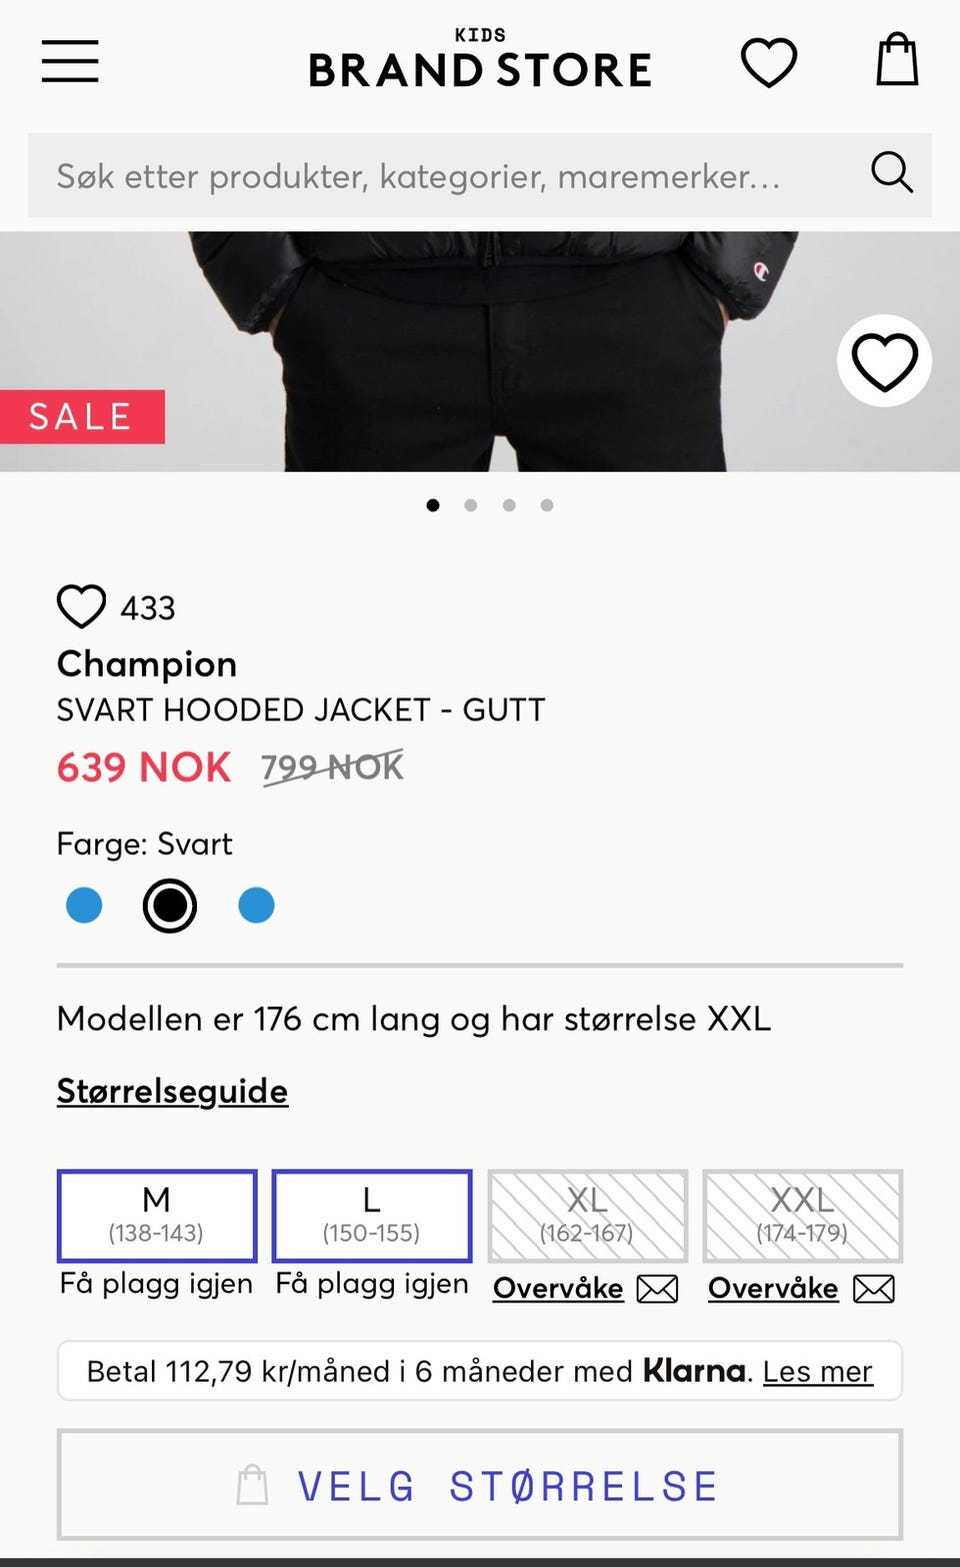Open Klarna Les mer link

pos(818,1371)
